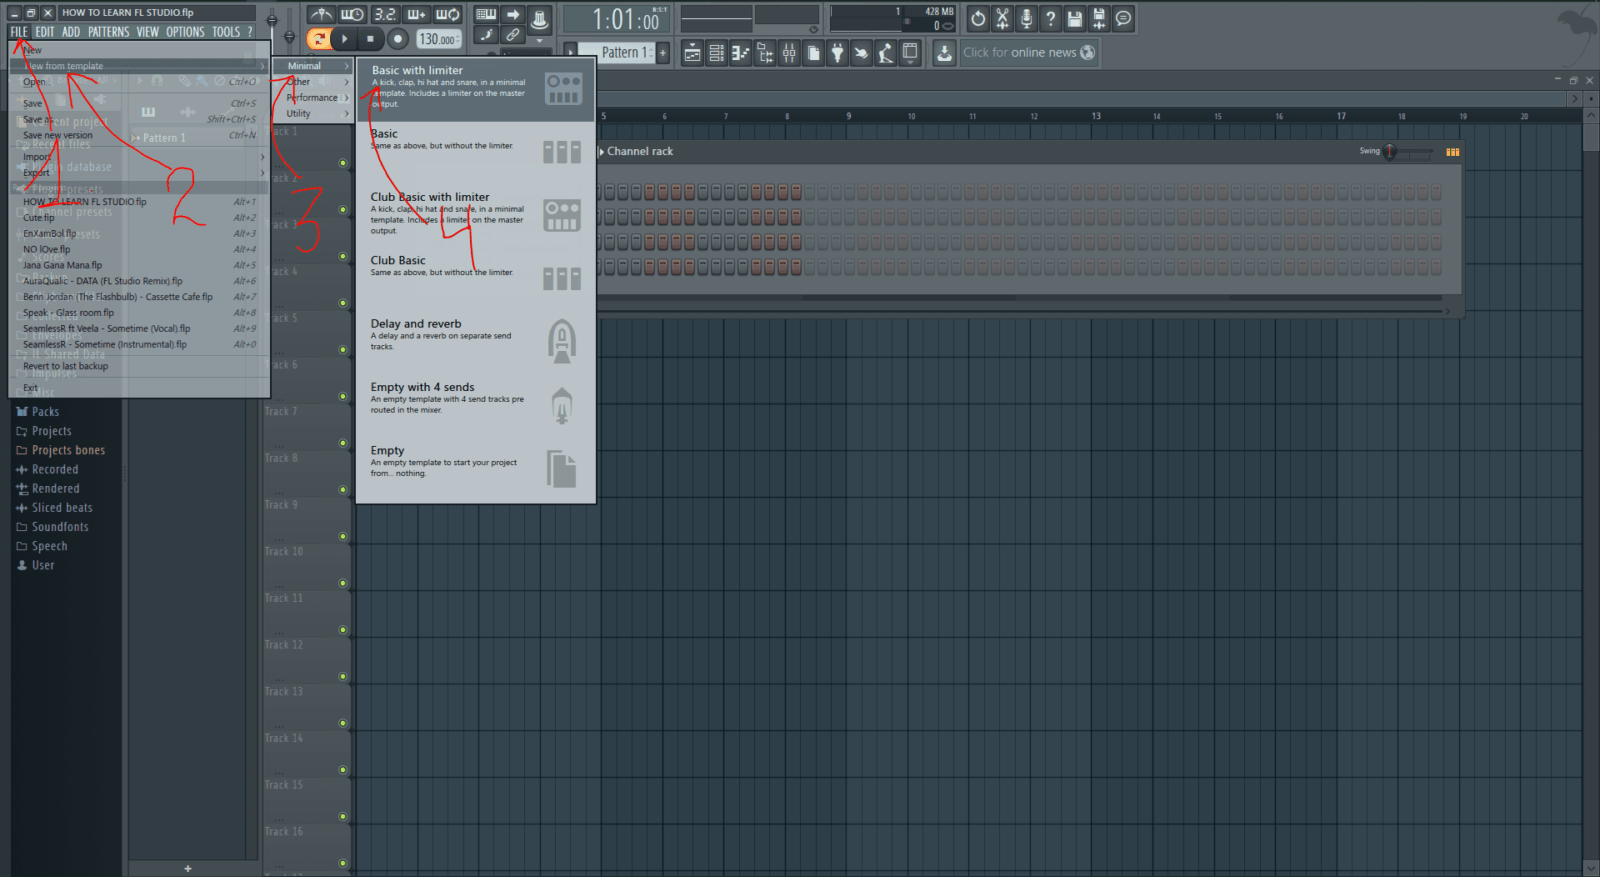This screenshot has height=877, width=1600.
Task: Open the Playlist view icon
Action: pos(692,53)
